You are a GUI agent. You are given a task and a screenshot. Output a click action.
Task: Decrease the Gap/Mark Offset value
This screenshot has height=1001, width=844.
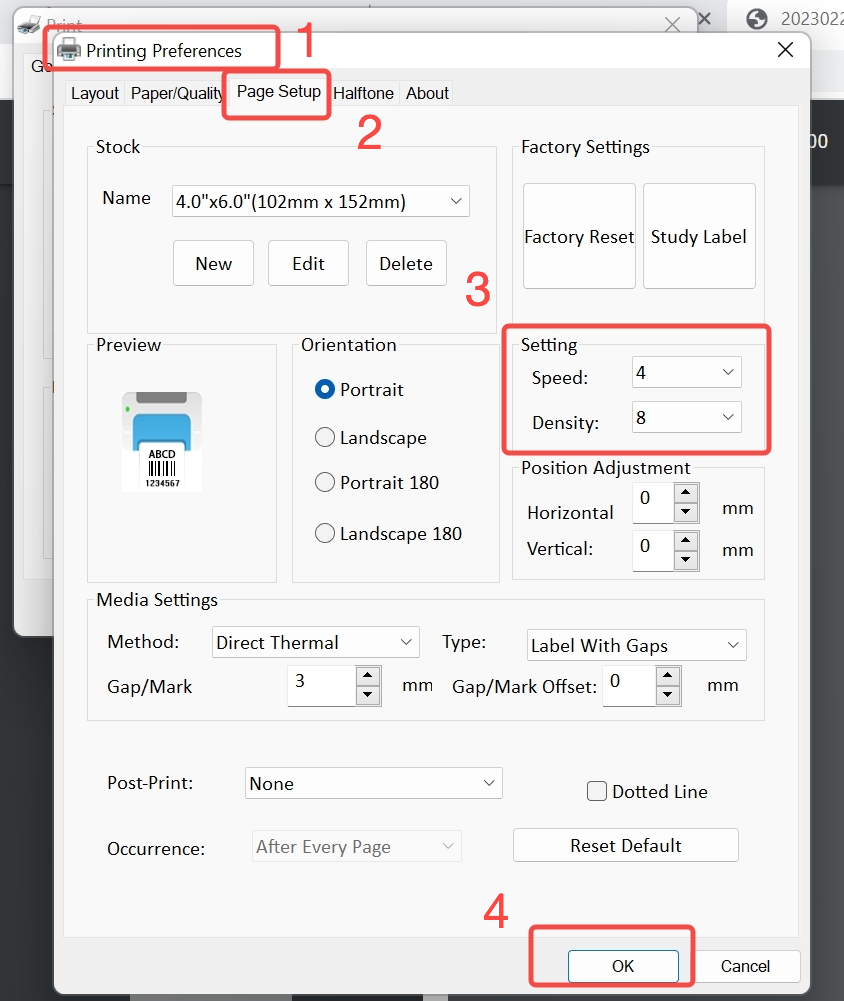(x=668, y=696)
